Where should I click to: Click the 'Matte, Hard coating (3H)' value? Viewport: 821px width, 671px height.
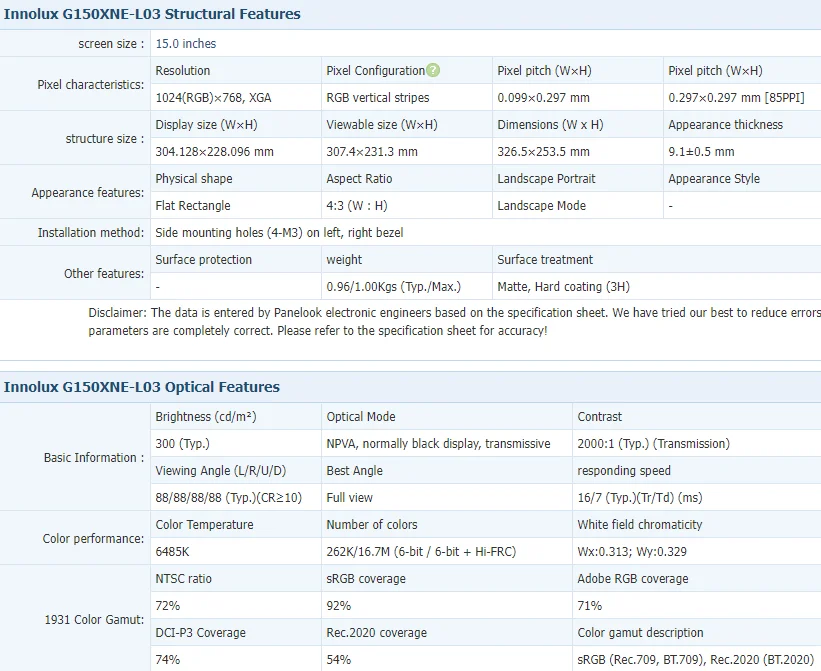(x=563, y=287)
